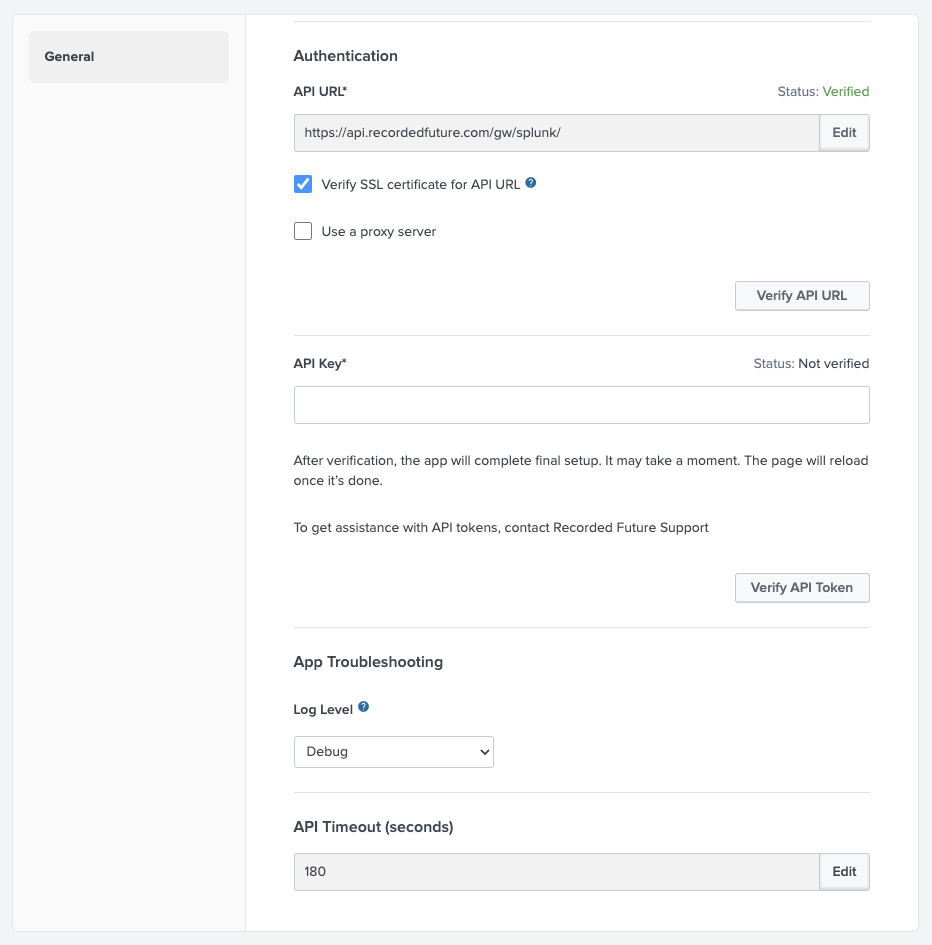Toggle the Use a proxy server checkbox
Screen dimensions: 932x945
coord(303,232)
